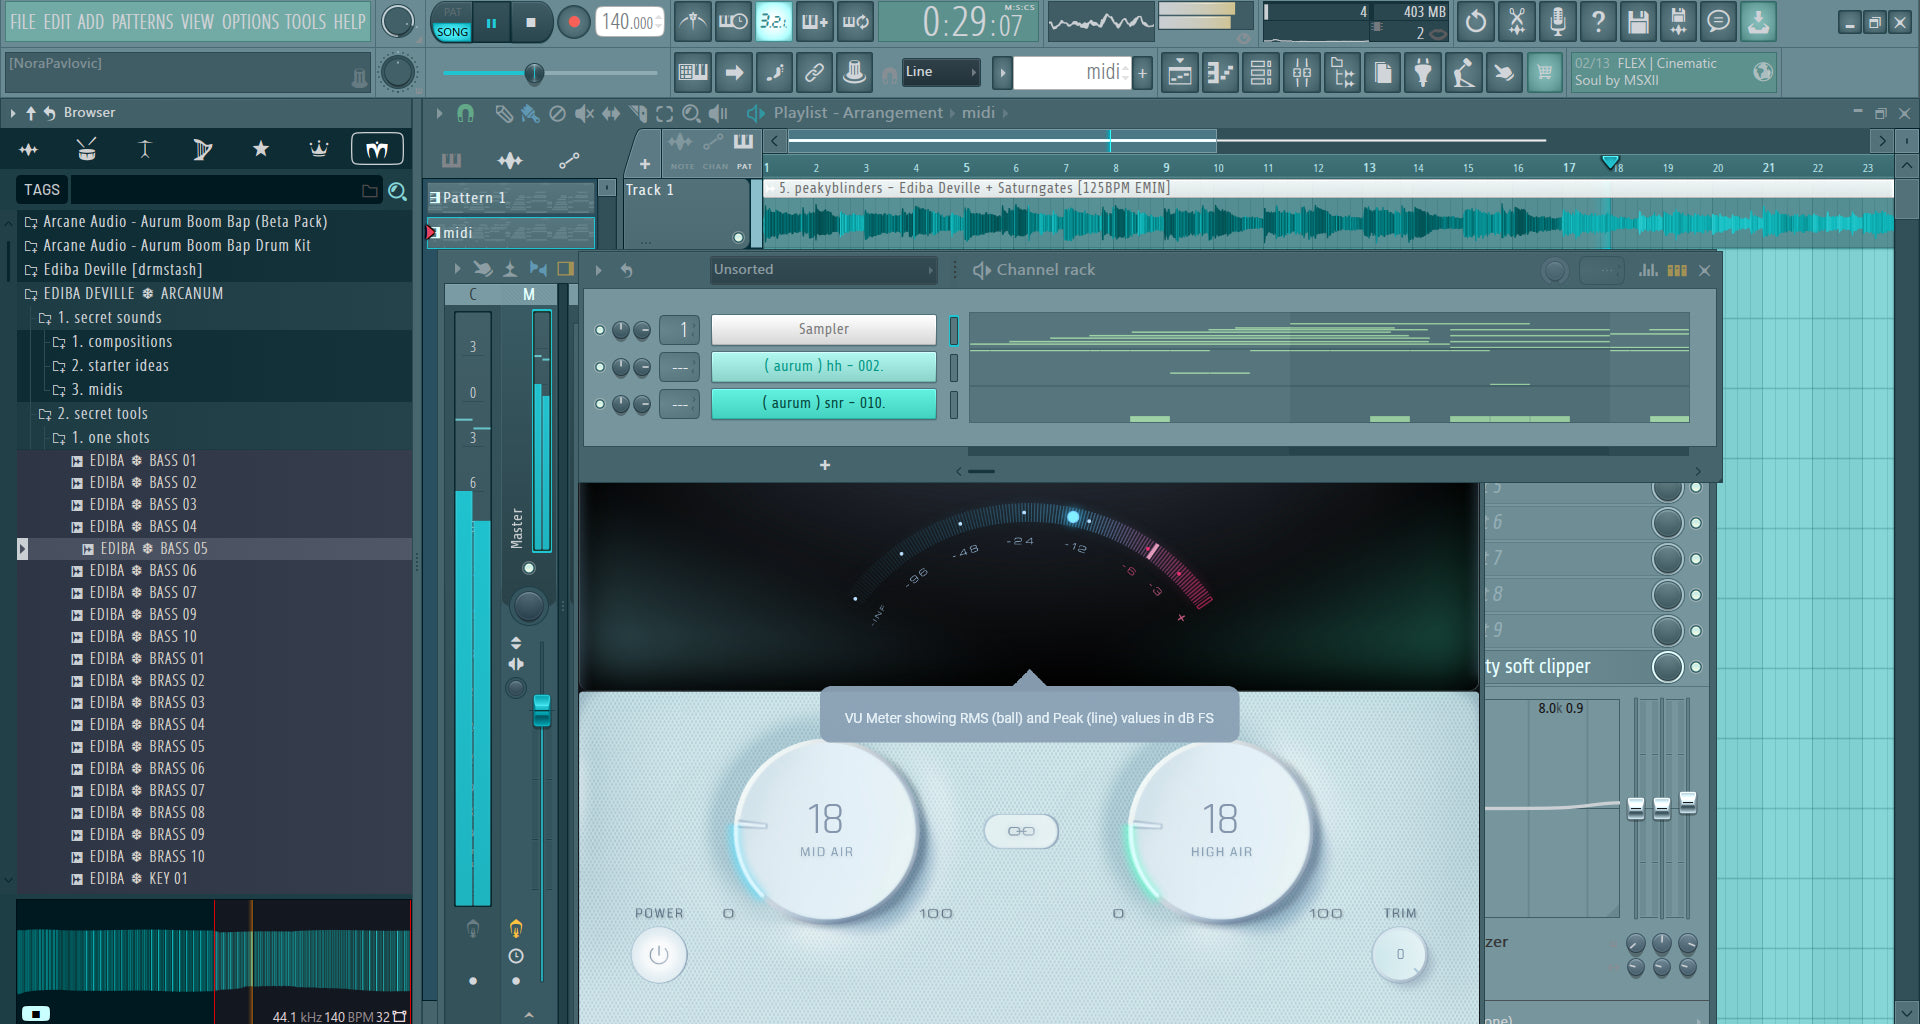Open the shopping cart content library
This screenshot has width=1920, height=1024.
[1545, 72]
